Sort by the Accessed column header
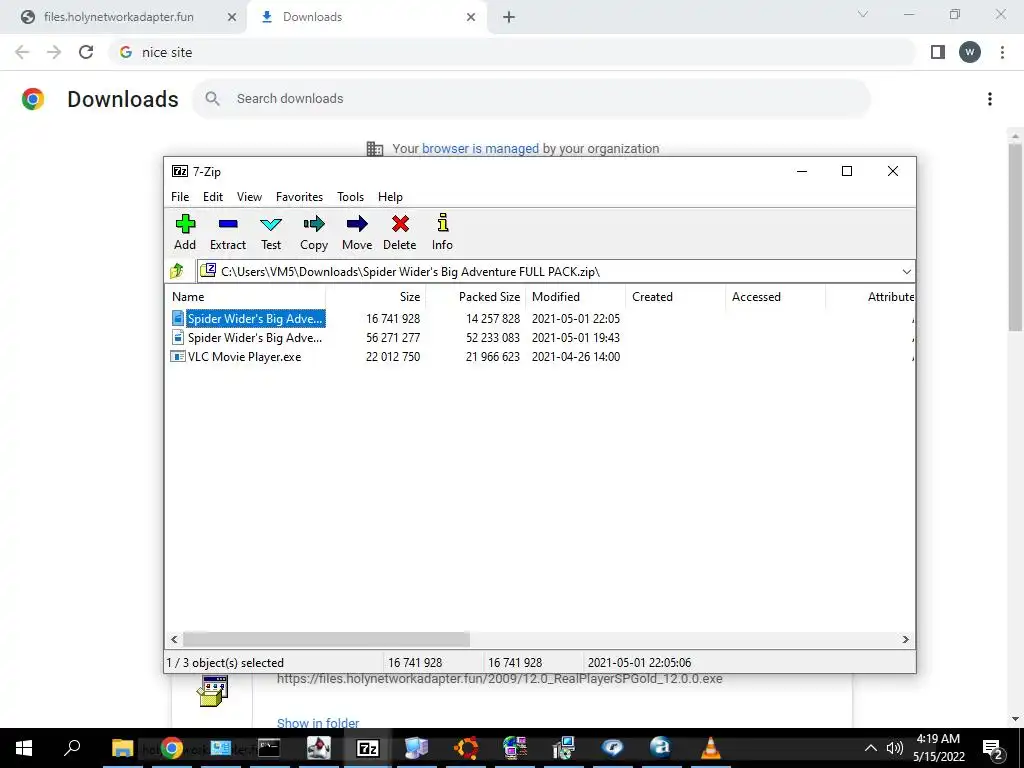Screen dimensions: 1024x768 click(x=775, y=296)
